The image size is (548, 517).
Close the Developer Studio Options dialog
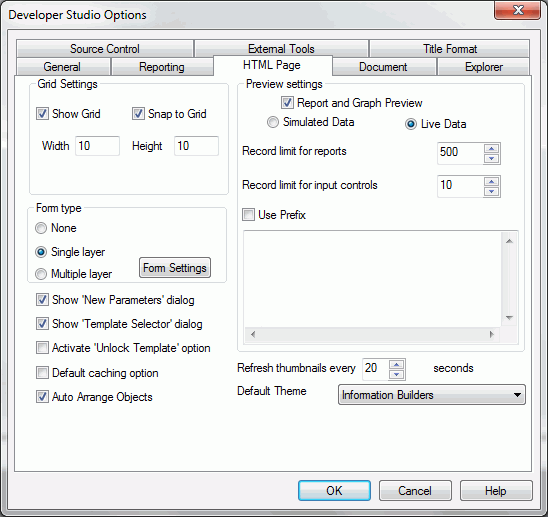point(517,10)
